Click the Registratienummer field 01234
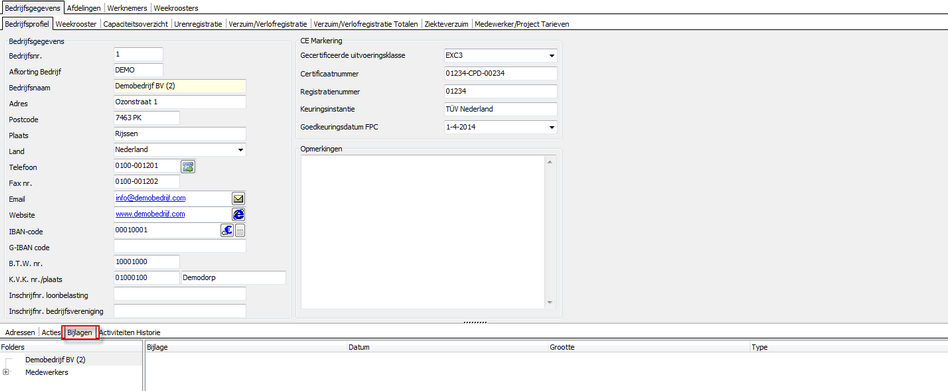Viewport: 948px width, 391px height. click(500, 92)
